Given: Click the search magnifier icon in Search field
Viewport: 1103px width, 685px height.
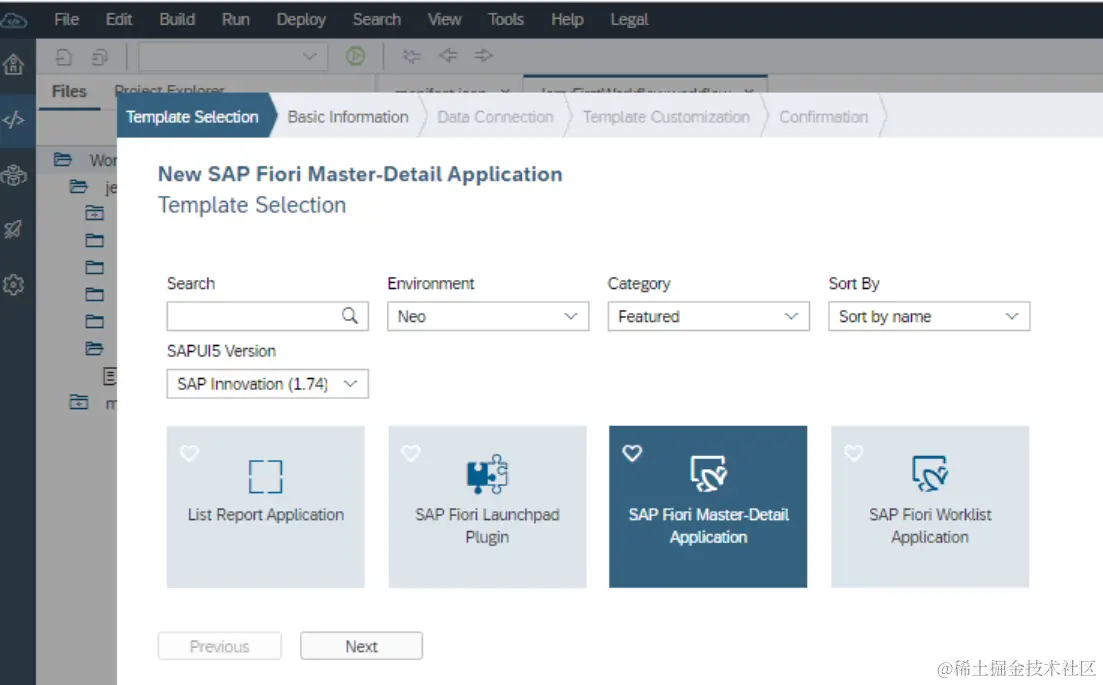Looking at the screenshot, I should point(350,316).
